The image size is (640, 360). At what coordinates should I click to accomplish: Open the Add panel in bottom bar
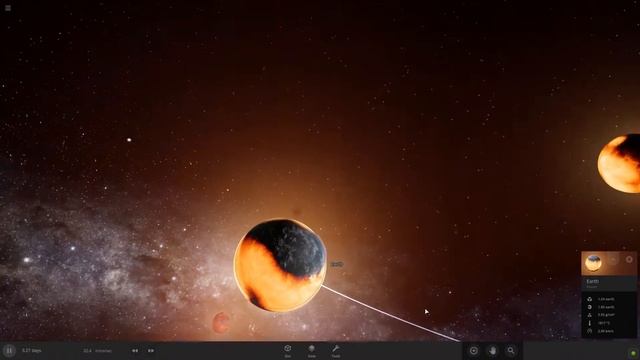287,351
